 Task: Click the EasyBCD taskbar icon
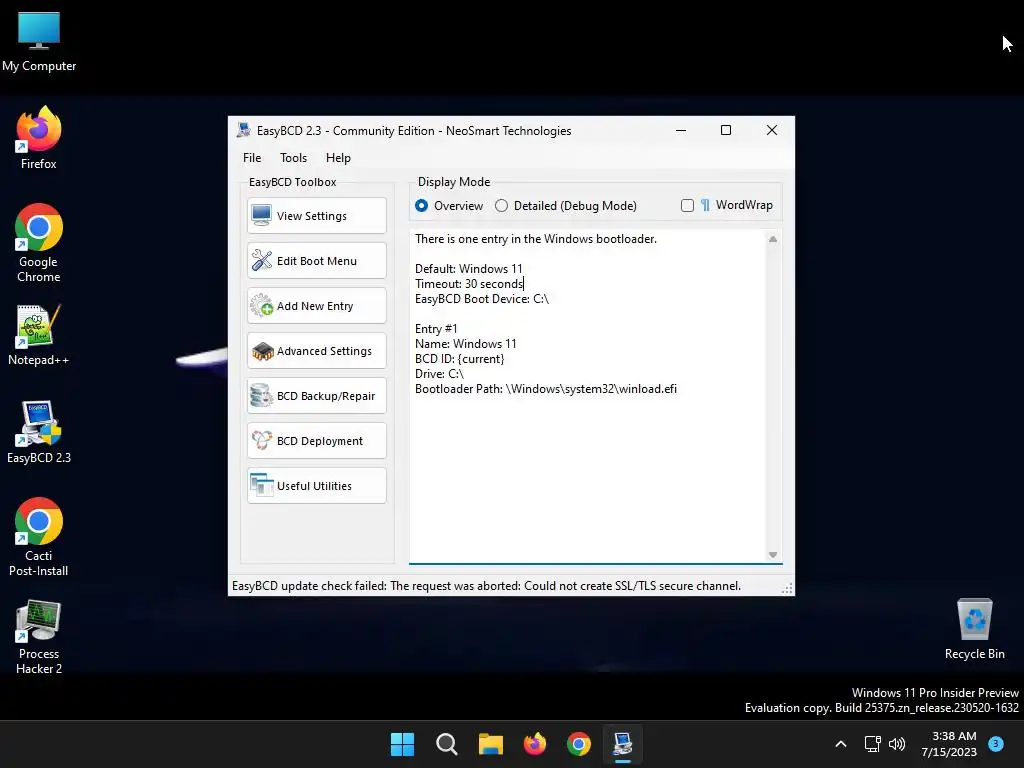(x=623, y=744)
